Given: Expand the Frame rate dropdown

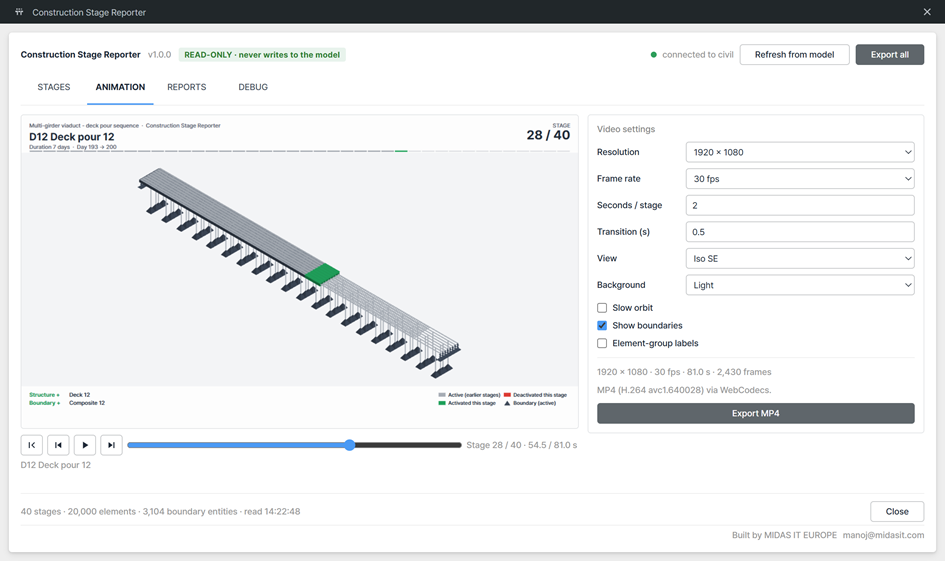Looking at the screenshot, I should tap(800, 179).
